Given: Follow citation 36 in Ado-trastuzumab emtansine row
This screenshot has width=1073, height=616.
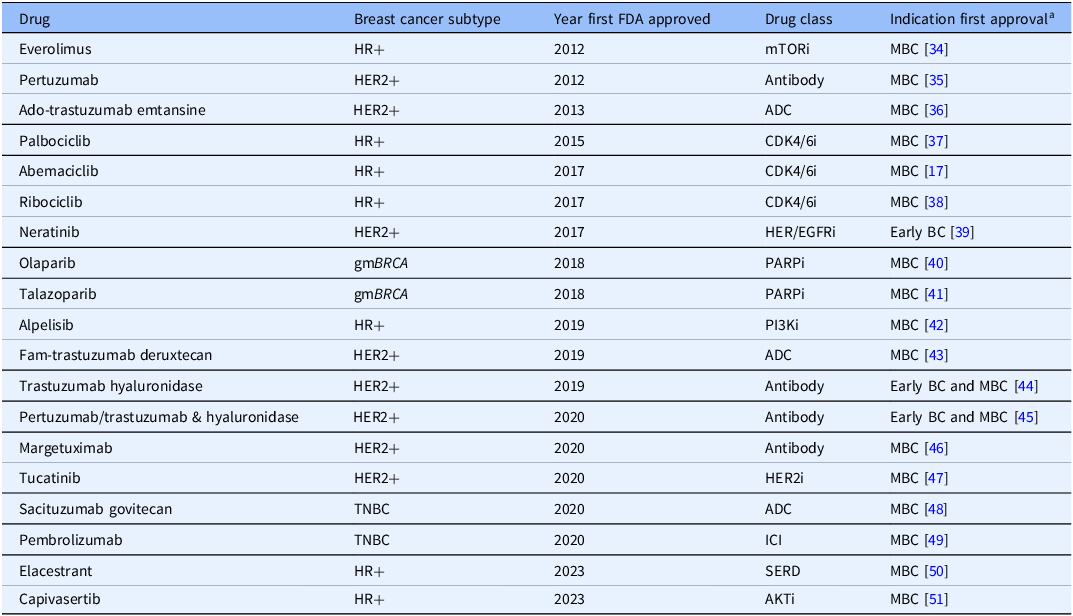Looking at the screenshot, I should click(x=936, y=110).
